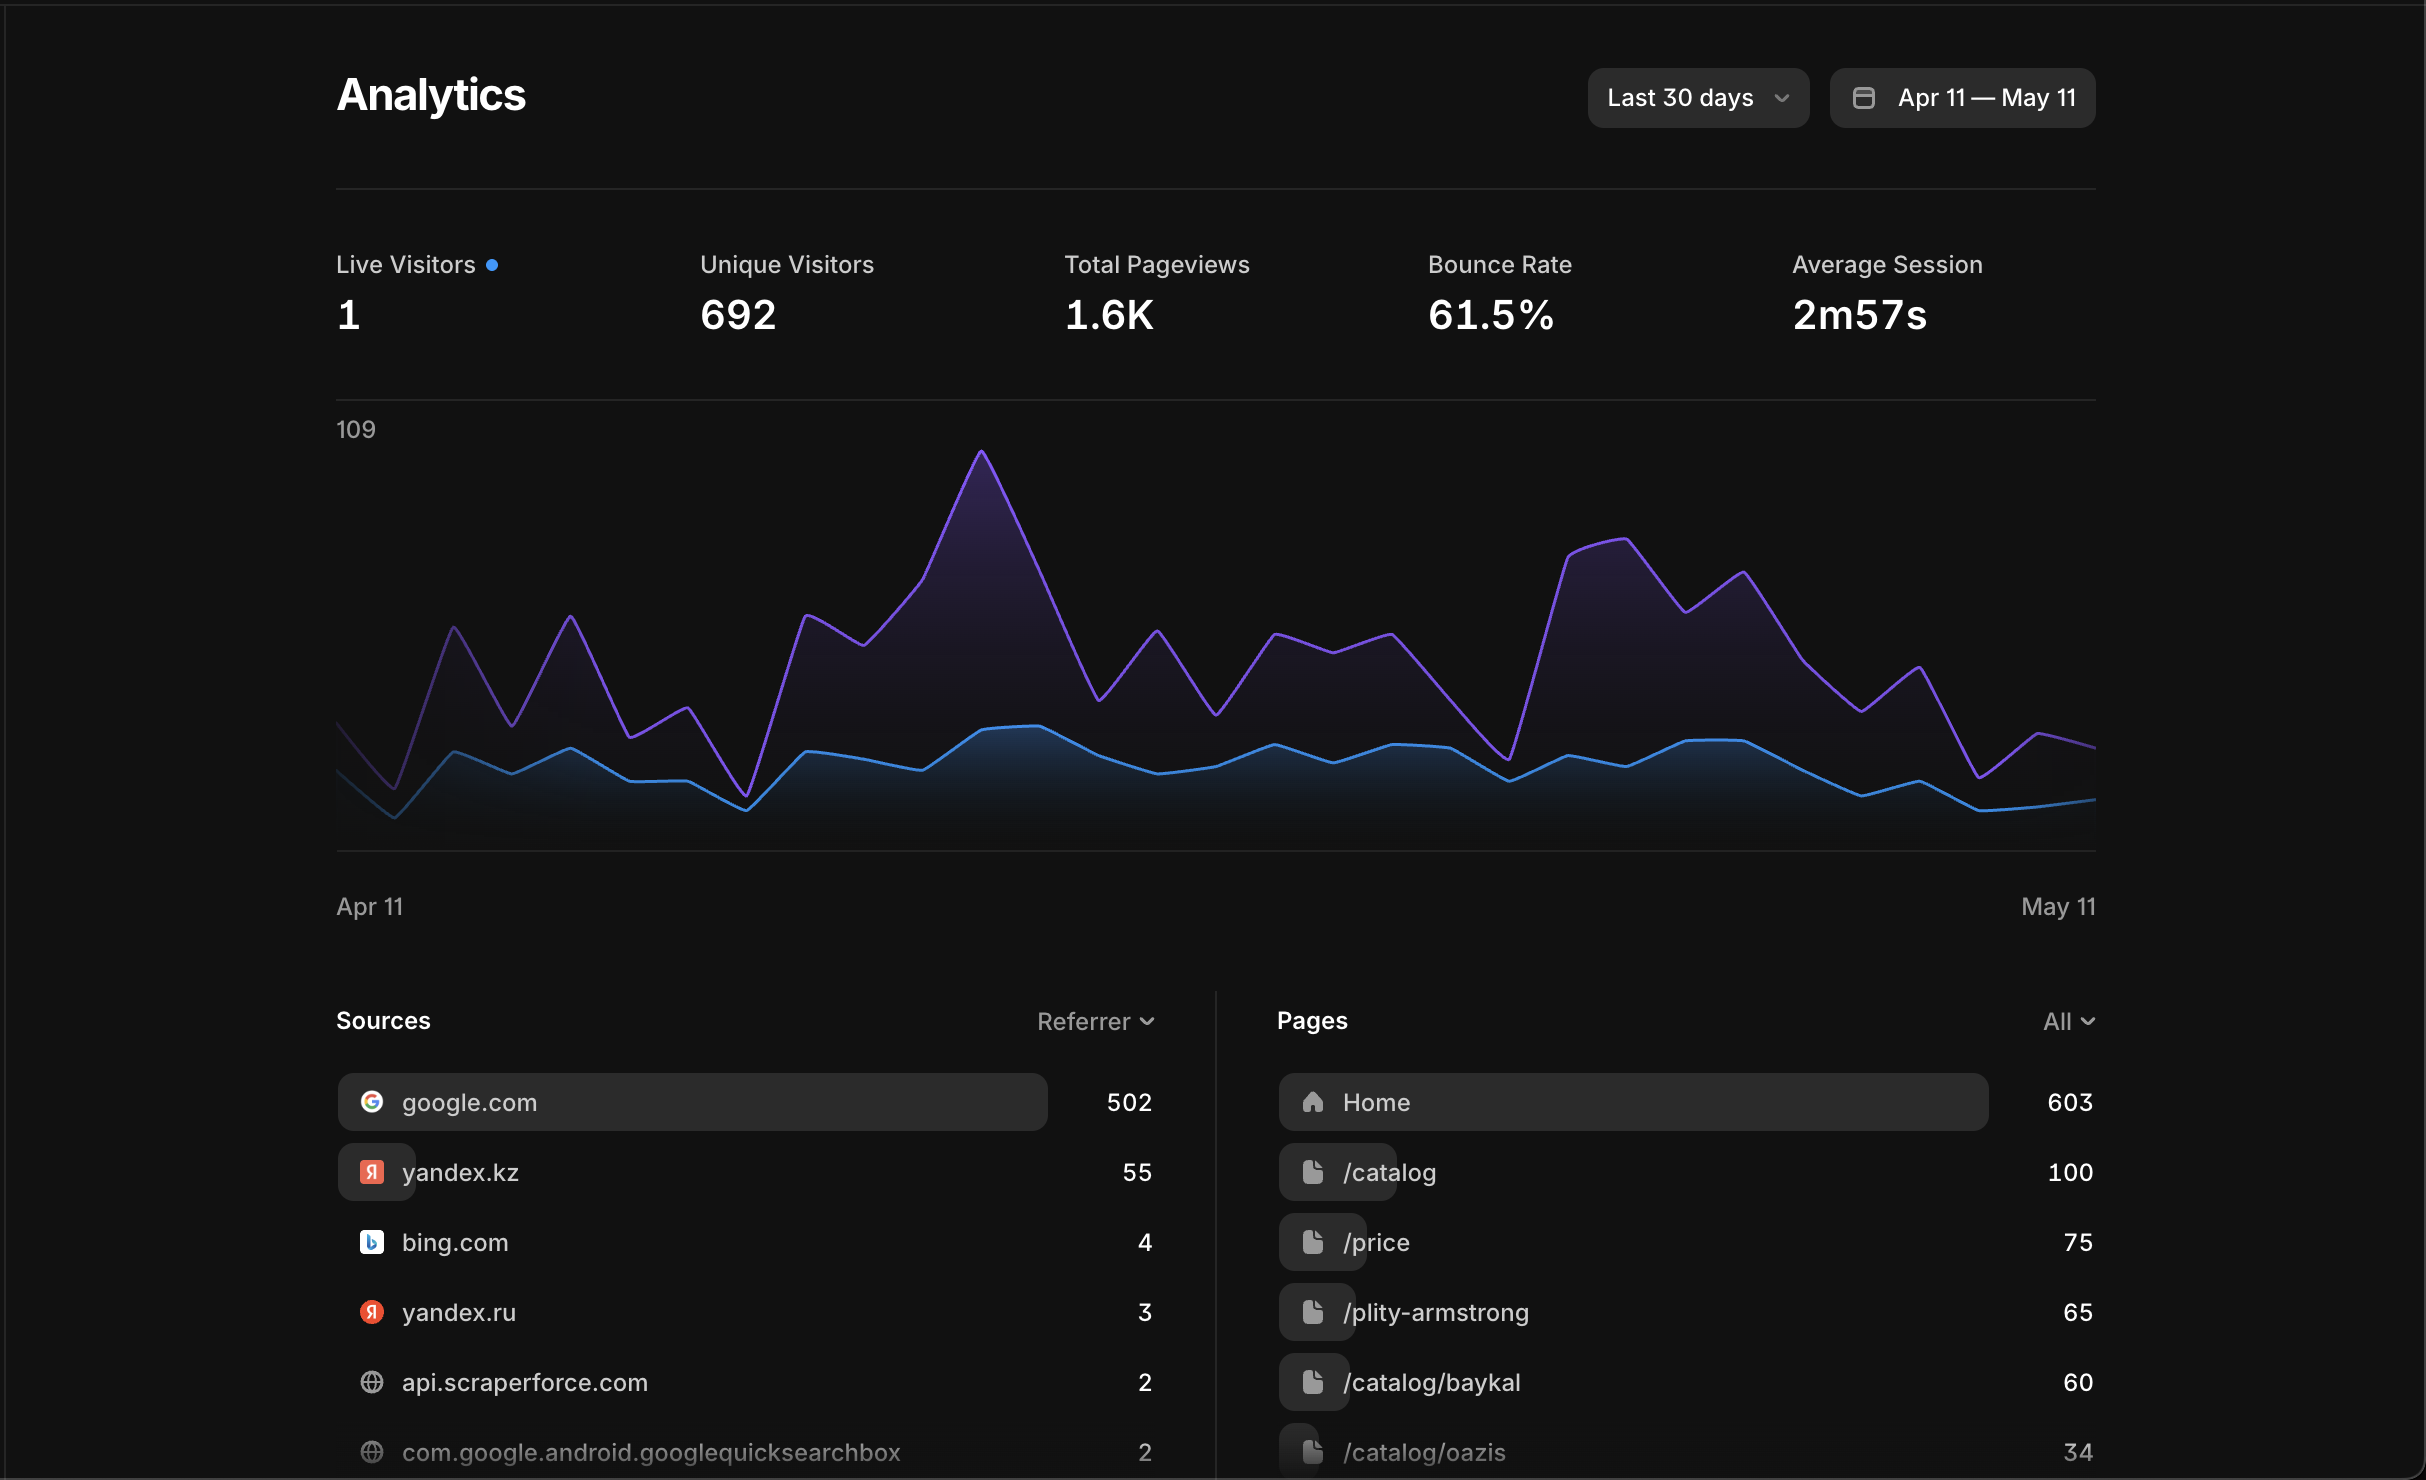Screen dimensions: 2426x1480
Task: Select the yandex.kz source
Action: click(746, 1172)
